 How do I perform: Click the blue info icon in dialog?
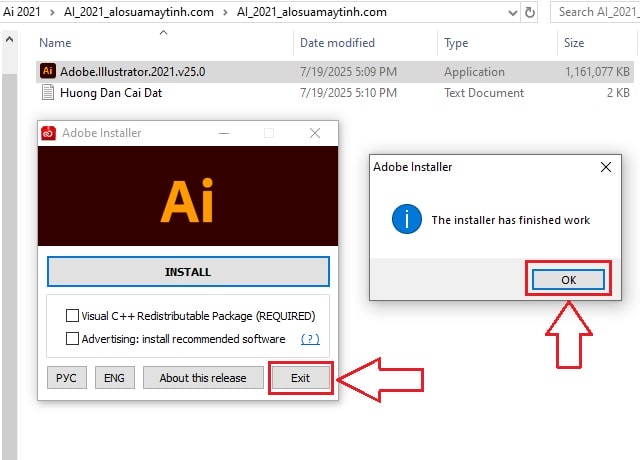407,219
